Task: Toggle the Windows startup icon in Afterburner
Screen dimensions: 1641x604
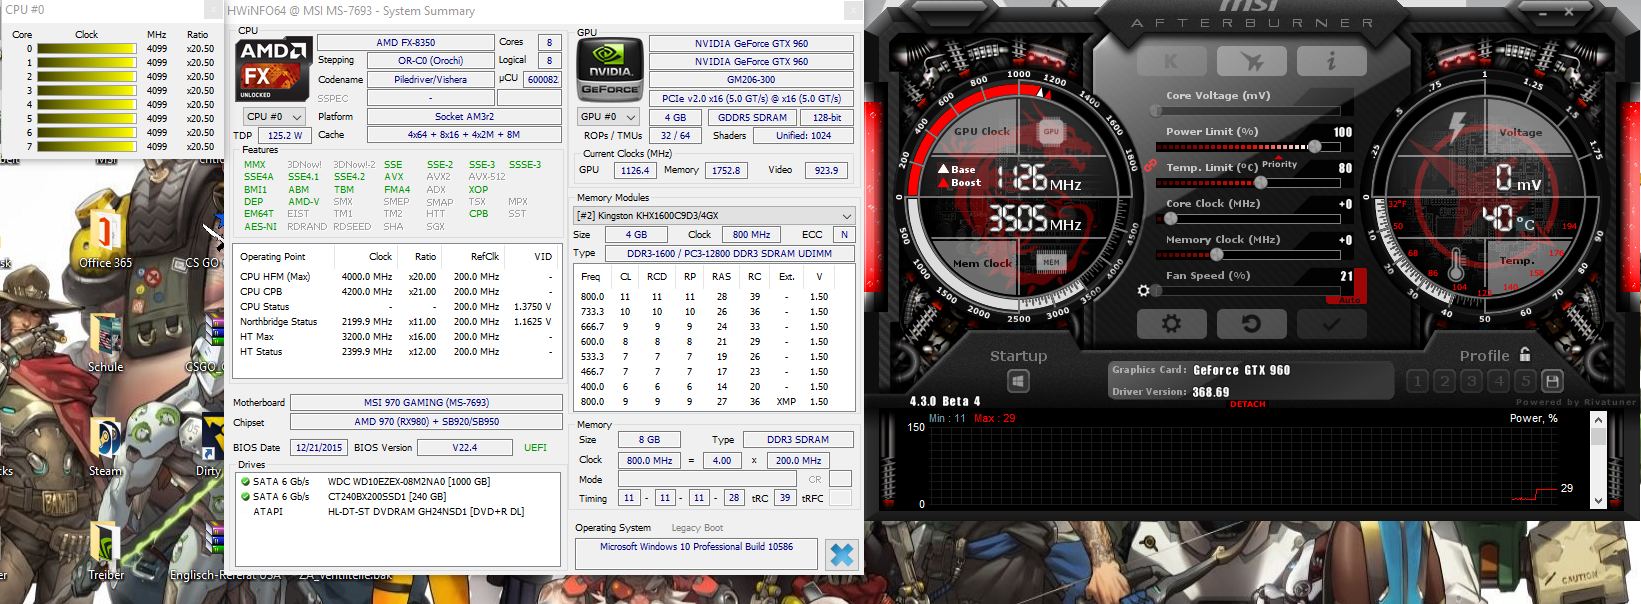Action: click(x=1018, y=381)
